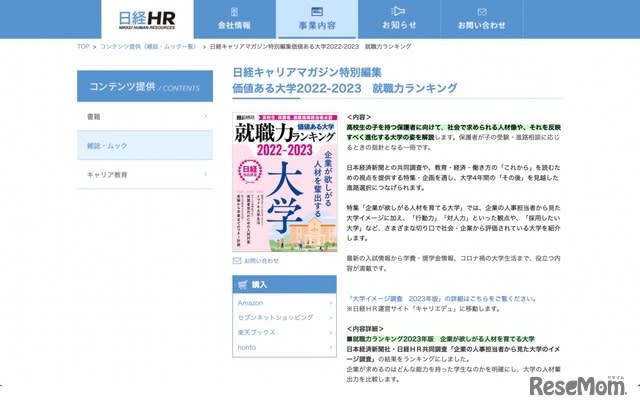Click the chevron next to キャリア教育
640x409 pixels.
pos(205,174)
